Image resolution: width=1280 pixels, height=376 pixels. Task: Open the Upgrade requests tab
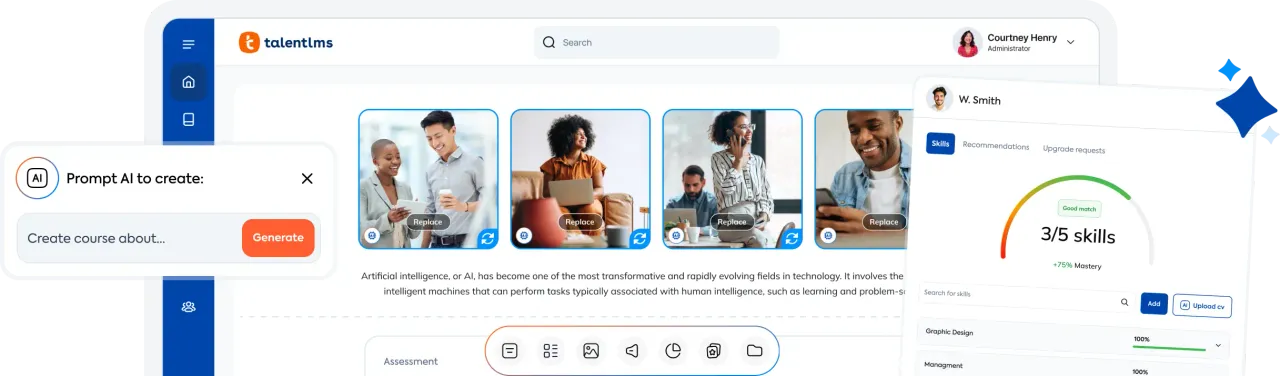[x=1074, y=150]
